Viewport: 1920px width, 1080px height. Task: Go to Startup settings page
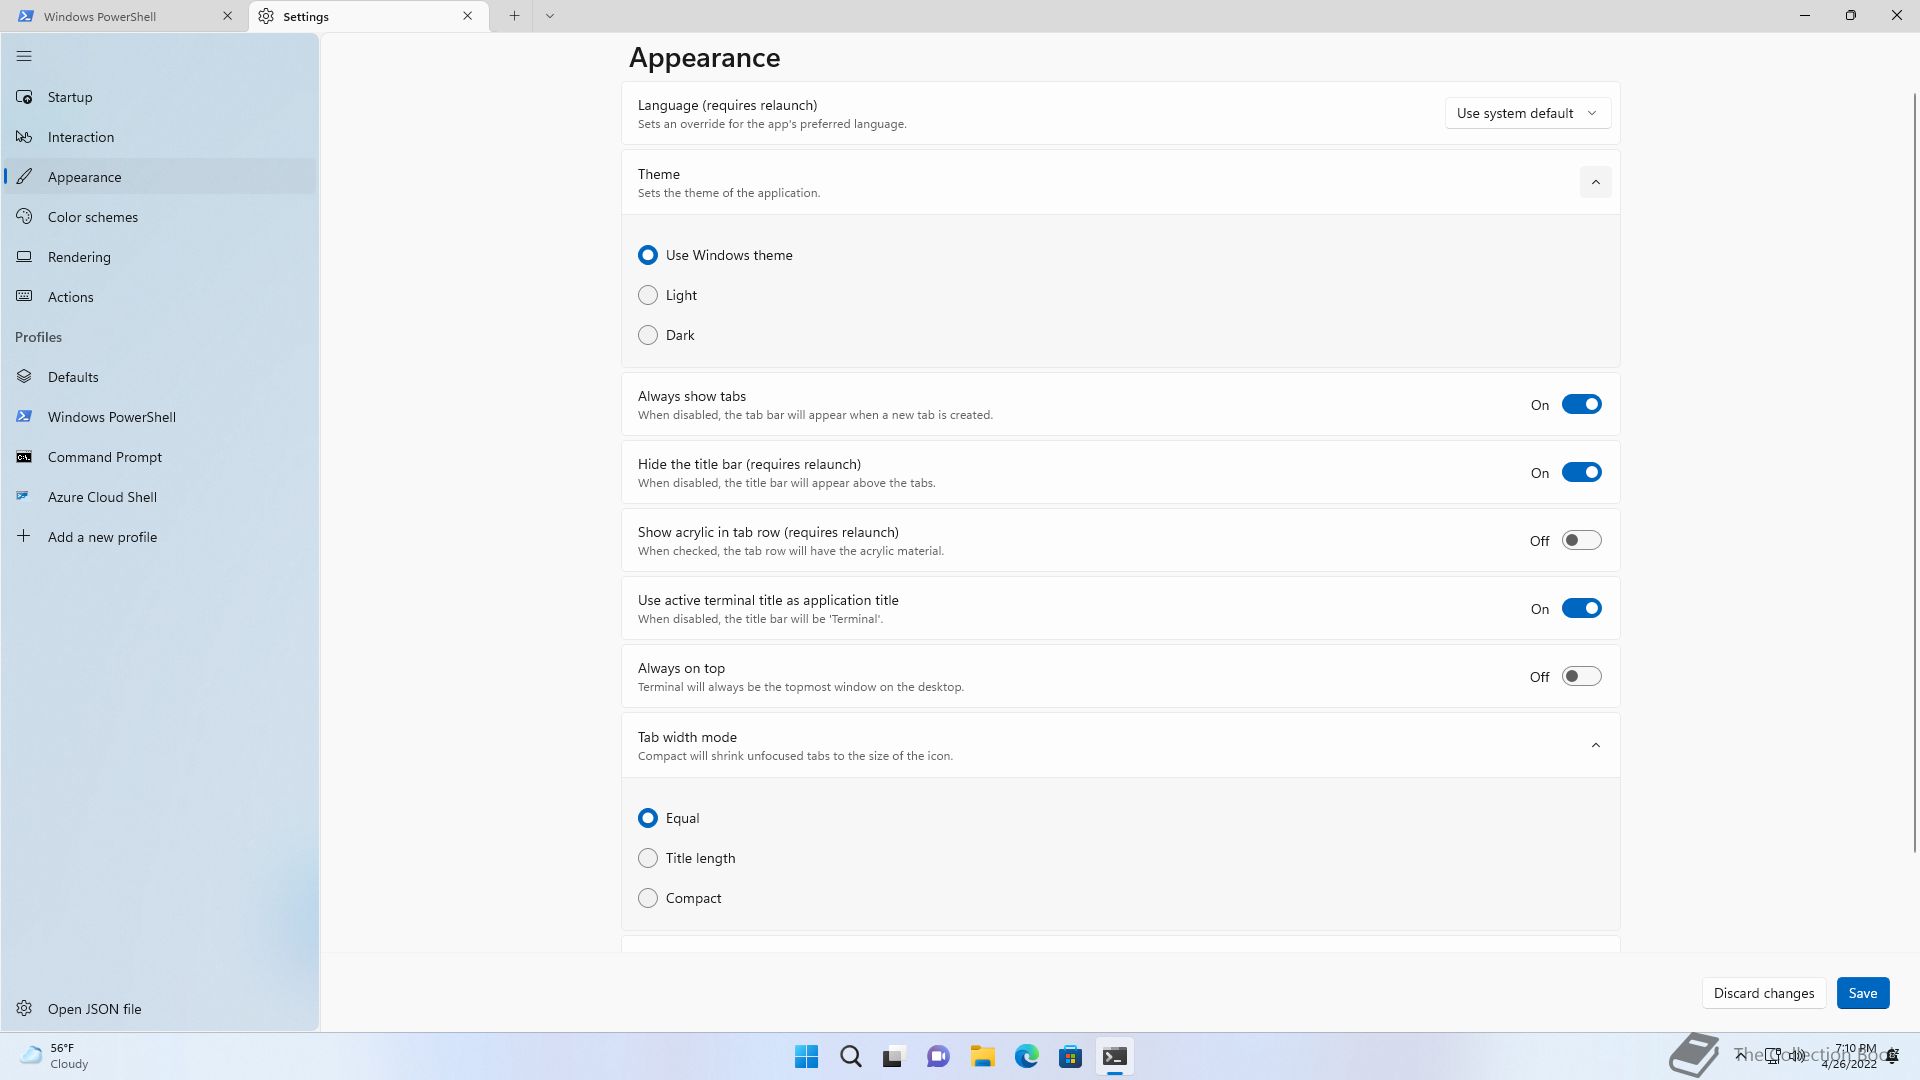(x=160, y=97)
